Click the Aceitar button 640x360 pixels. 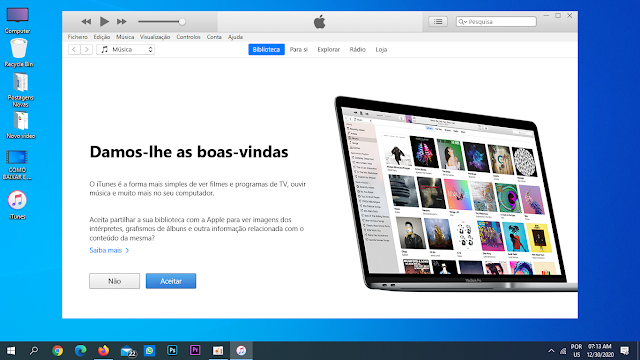(x=171, y=281)
